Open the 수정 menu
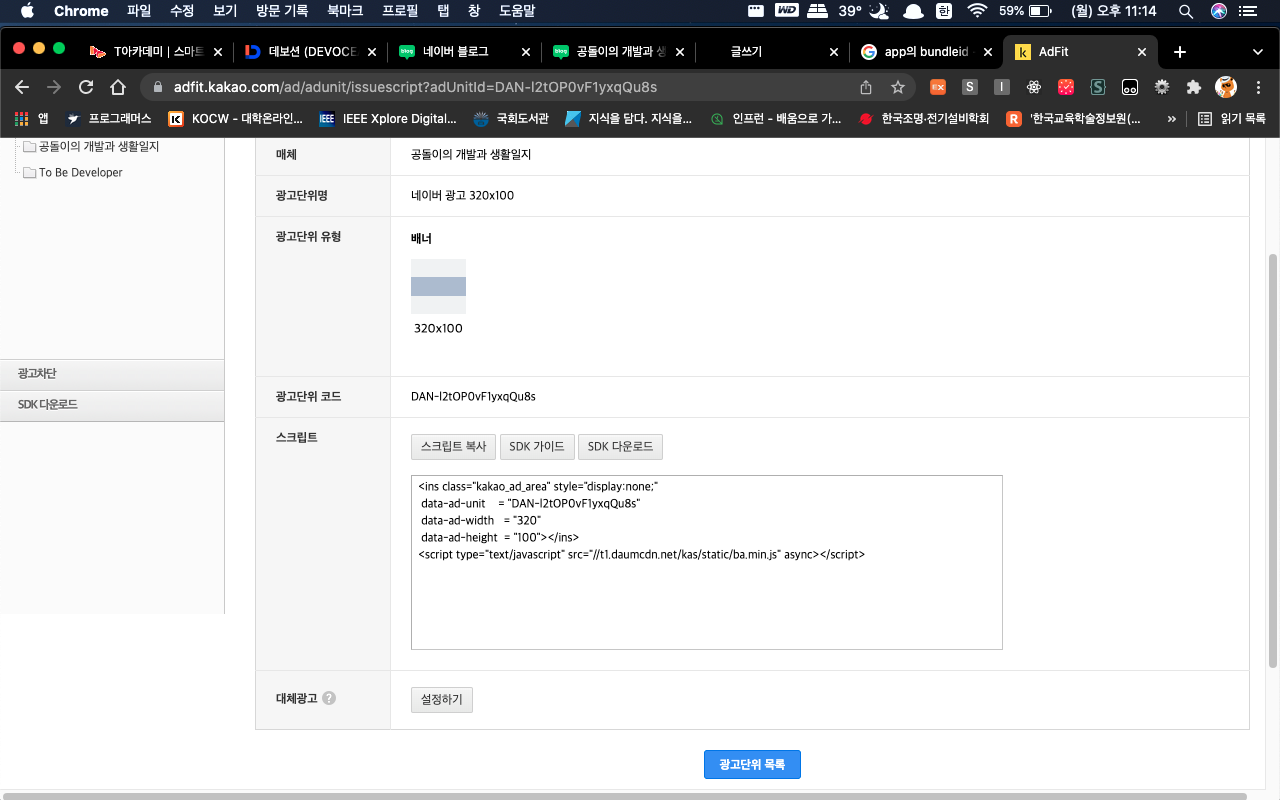Viewport: 1280px width, 800px height. [182, 11]
